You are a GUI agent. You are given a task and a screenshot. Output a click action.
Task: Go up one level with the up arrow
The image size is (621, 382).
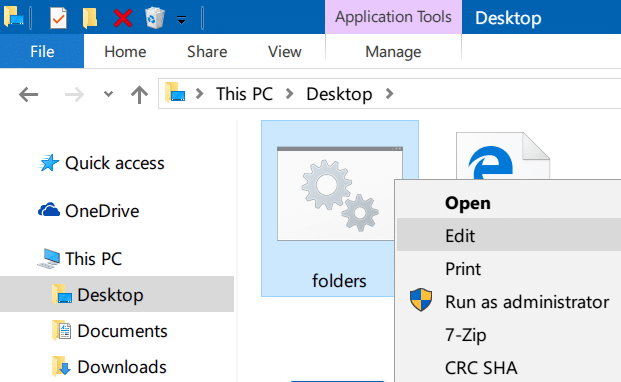pyautogui.click(x=139, y=94)
